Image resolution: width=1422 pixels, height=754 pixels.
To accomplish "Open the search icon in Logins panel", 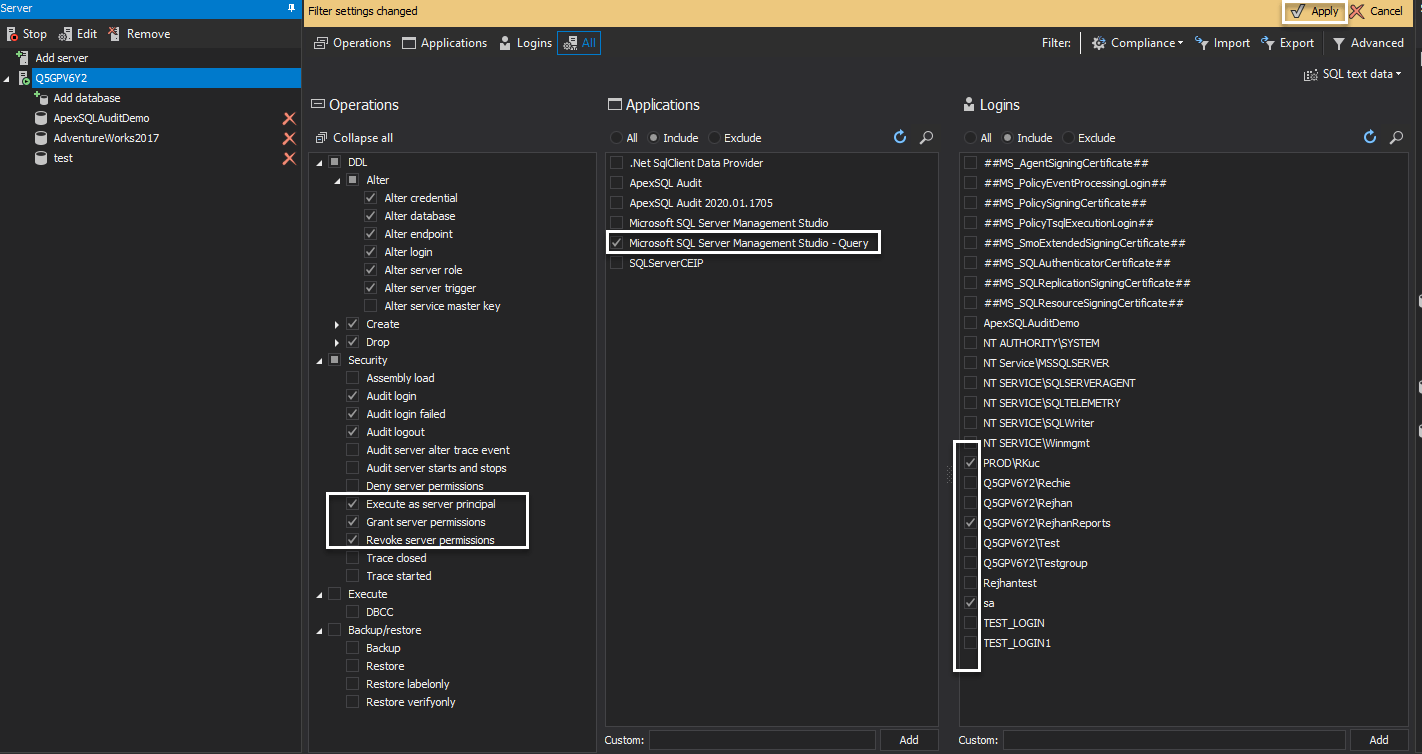I will coord(1396,138).
